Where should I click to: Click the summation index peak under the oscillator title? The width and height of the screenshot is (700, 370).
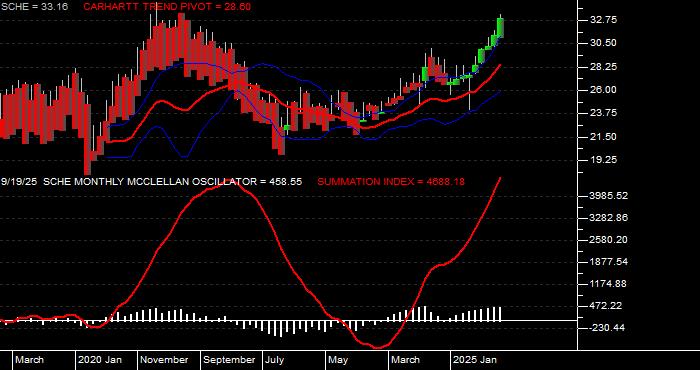tap(227, 184)
